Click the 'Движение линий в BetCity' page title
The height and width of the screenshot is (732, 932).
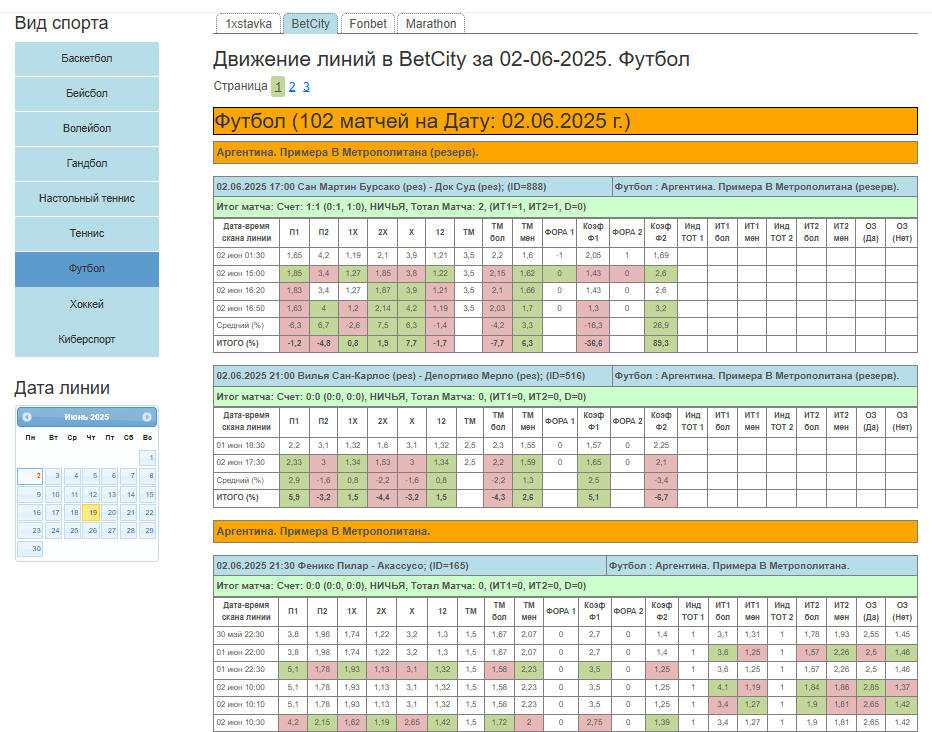coord(451,59)
